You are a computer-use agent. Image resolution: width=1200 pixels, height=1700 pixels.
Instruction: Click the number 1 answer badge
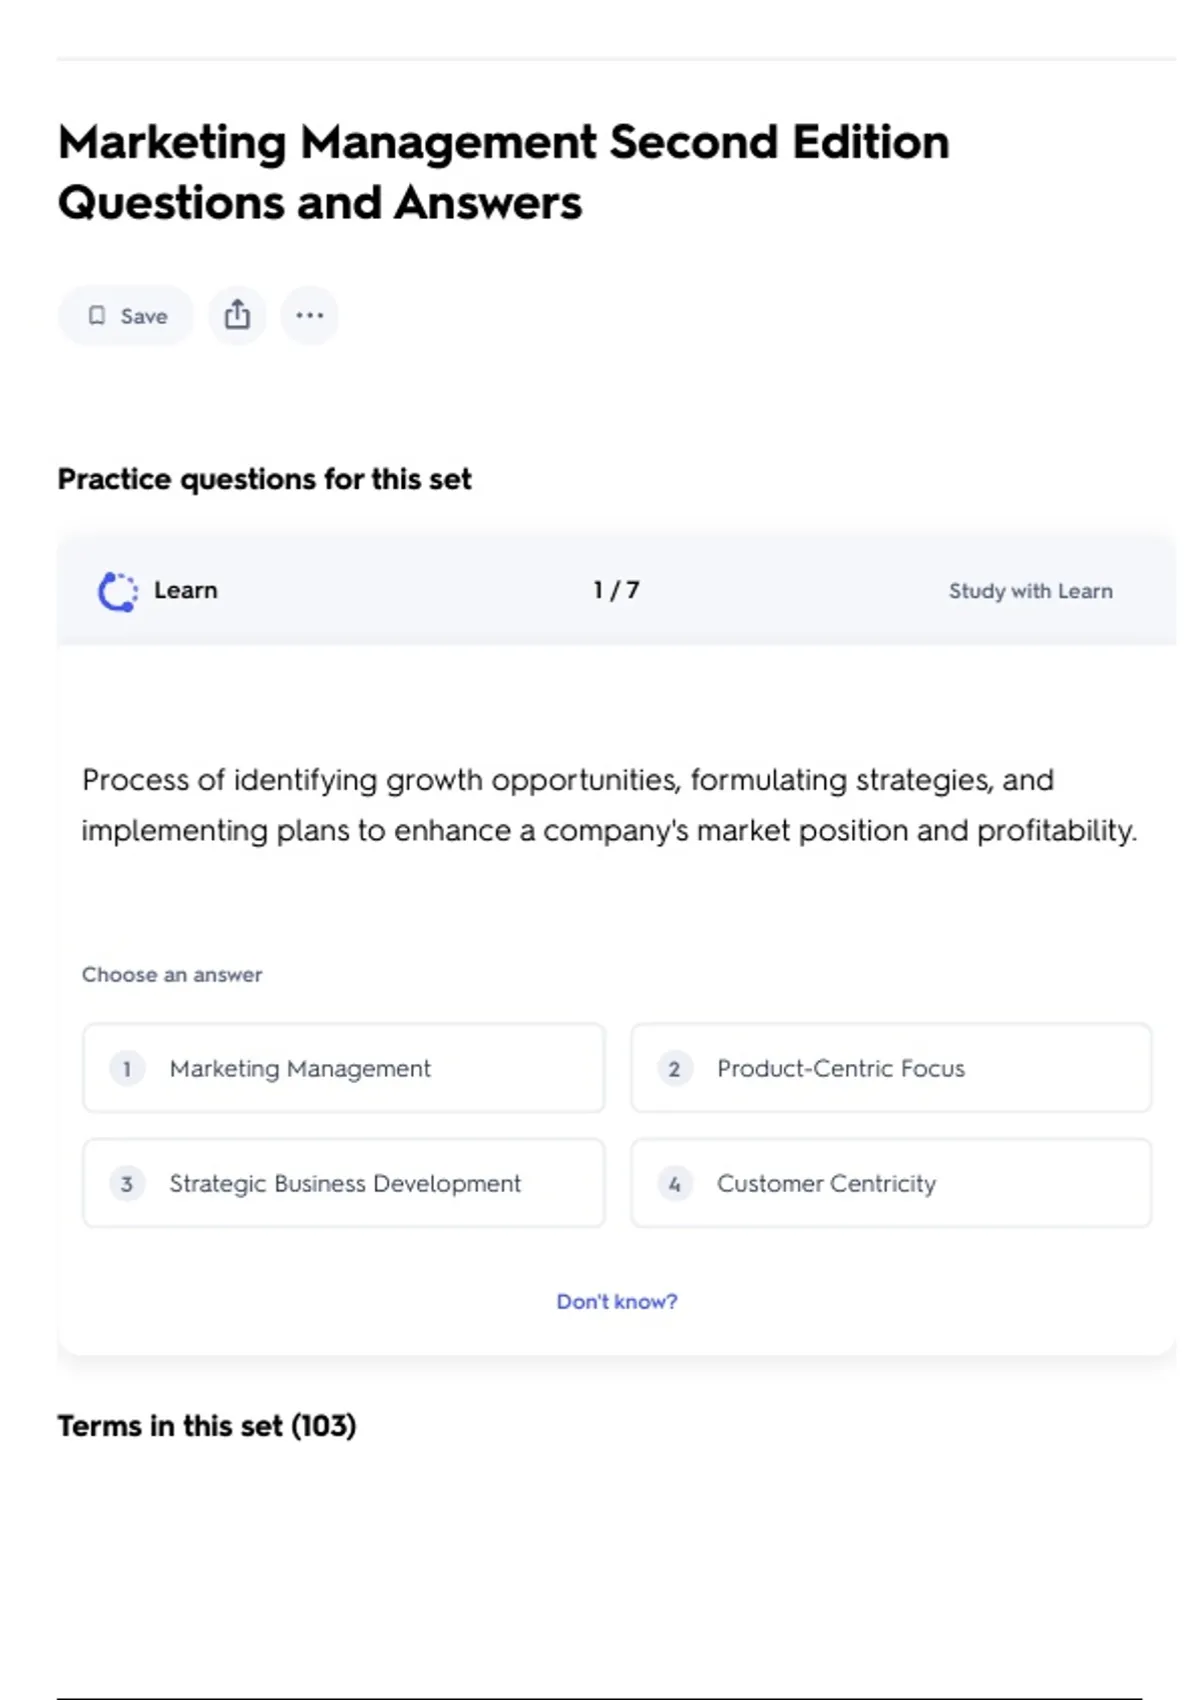pyautogui.click(x=127, y=1069)
